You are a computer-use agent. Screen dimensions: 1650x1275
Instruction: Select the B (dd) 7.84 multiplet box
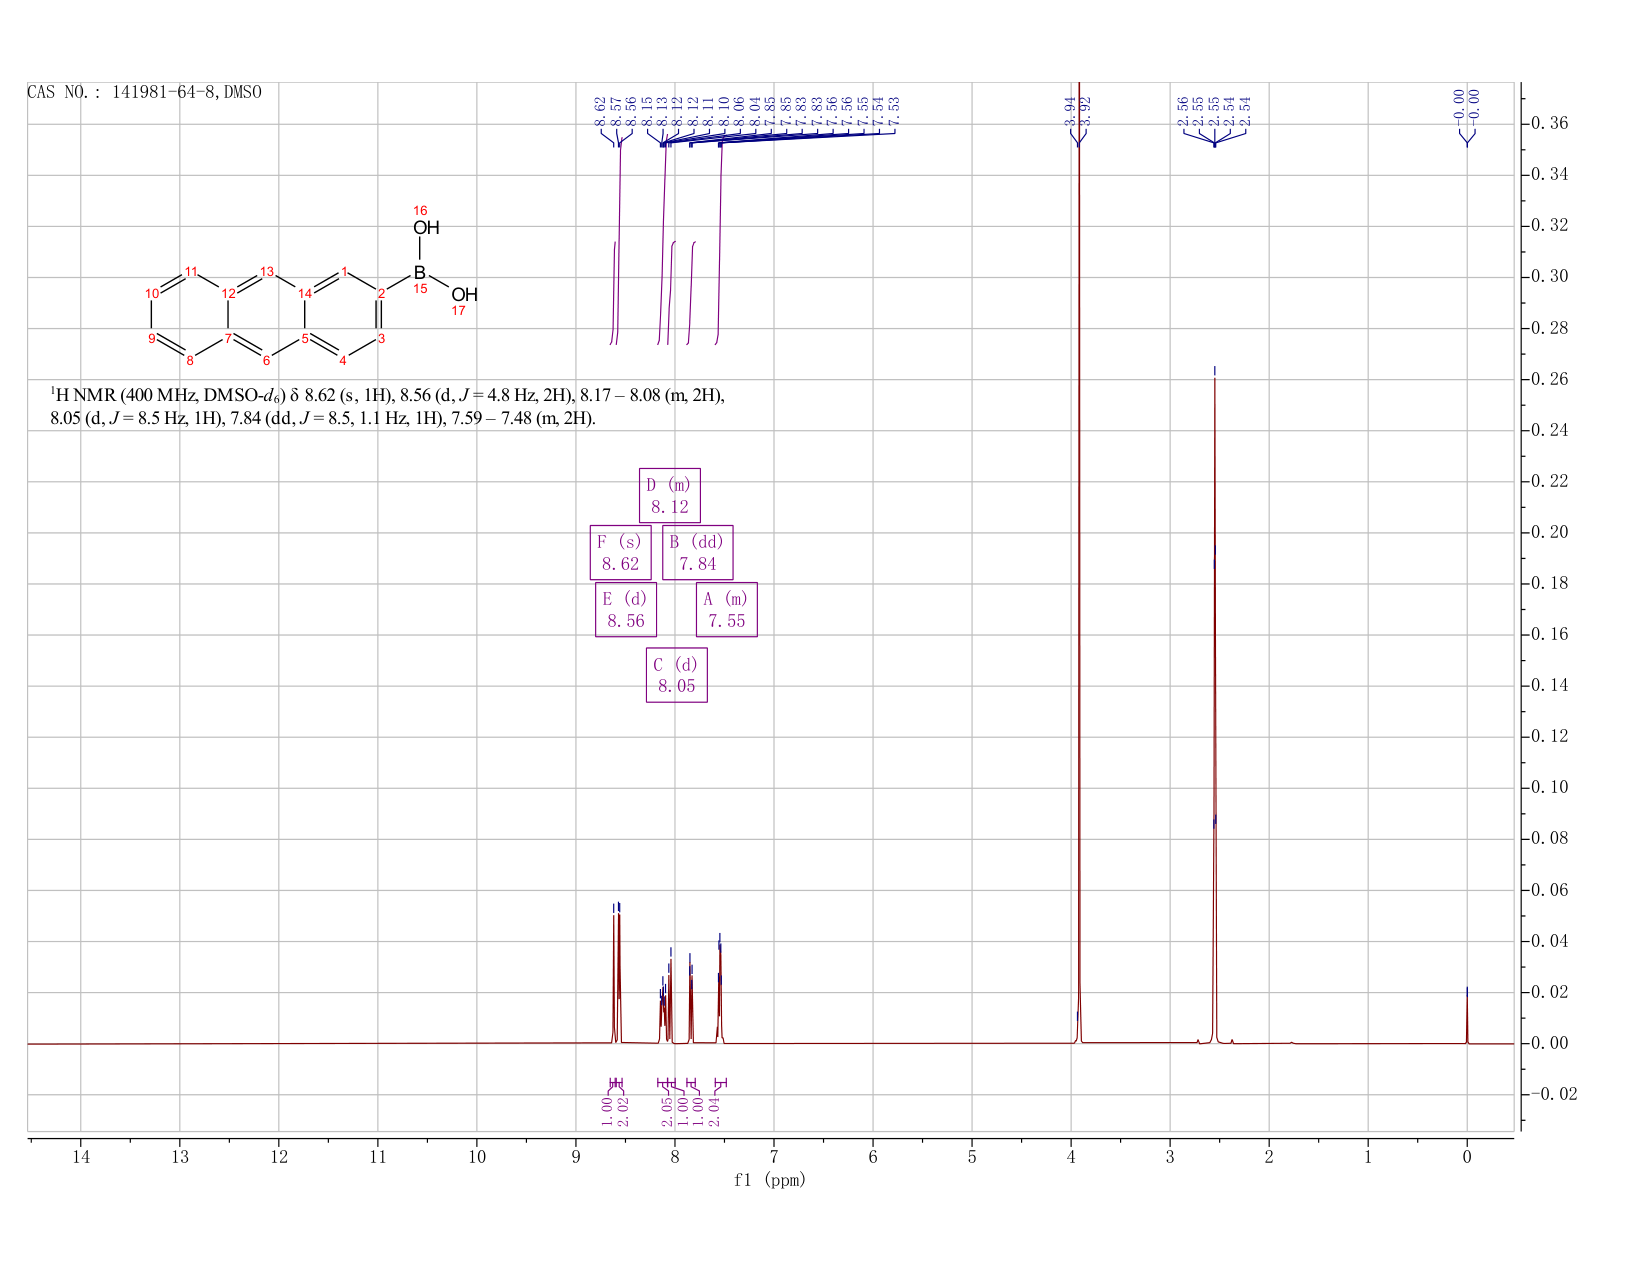697,553
